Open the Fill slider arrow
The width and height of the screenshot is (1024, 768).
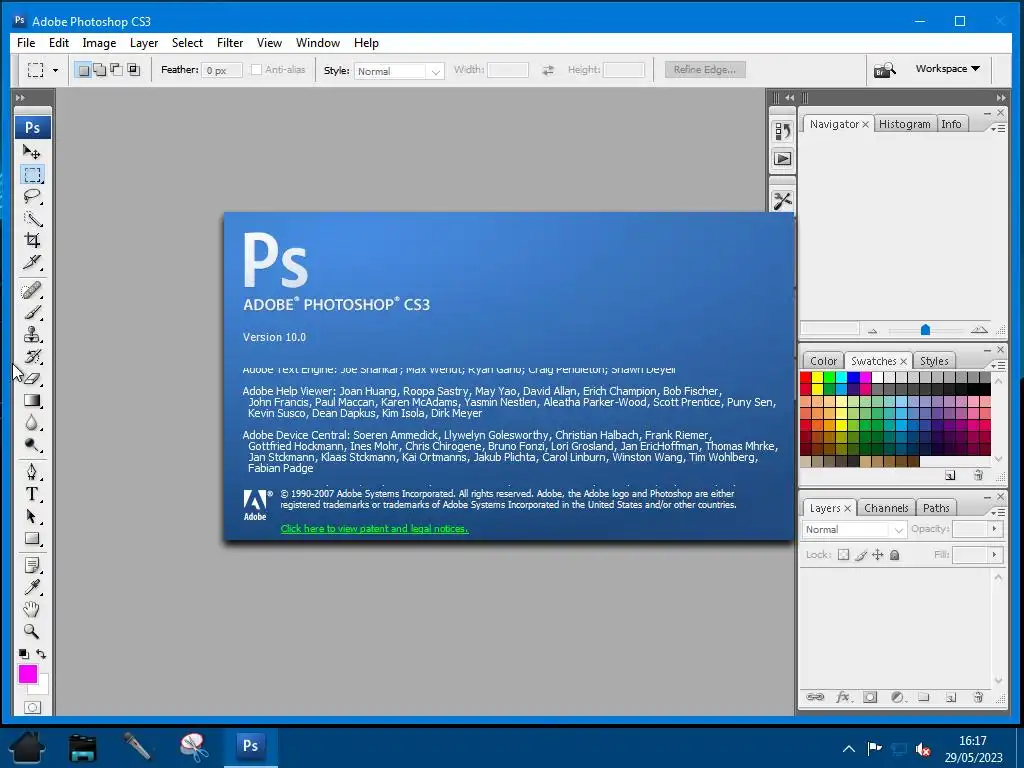(995, 555)
